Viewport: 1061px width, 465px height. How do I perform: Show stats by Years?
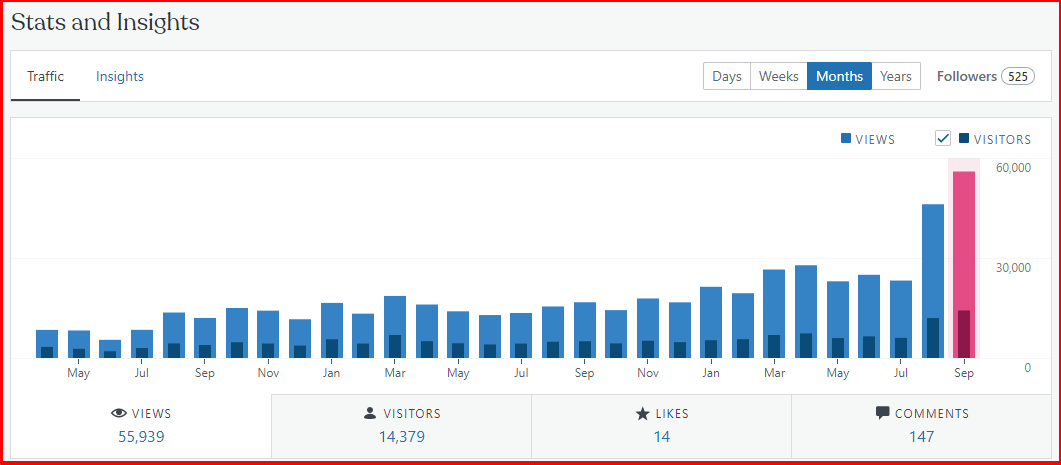pyautogui.click(x=895, y=77)
